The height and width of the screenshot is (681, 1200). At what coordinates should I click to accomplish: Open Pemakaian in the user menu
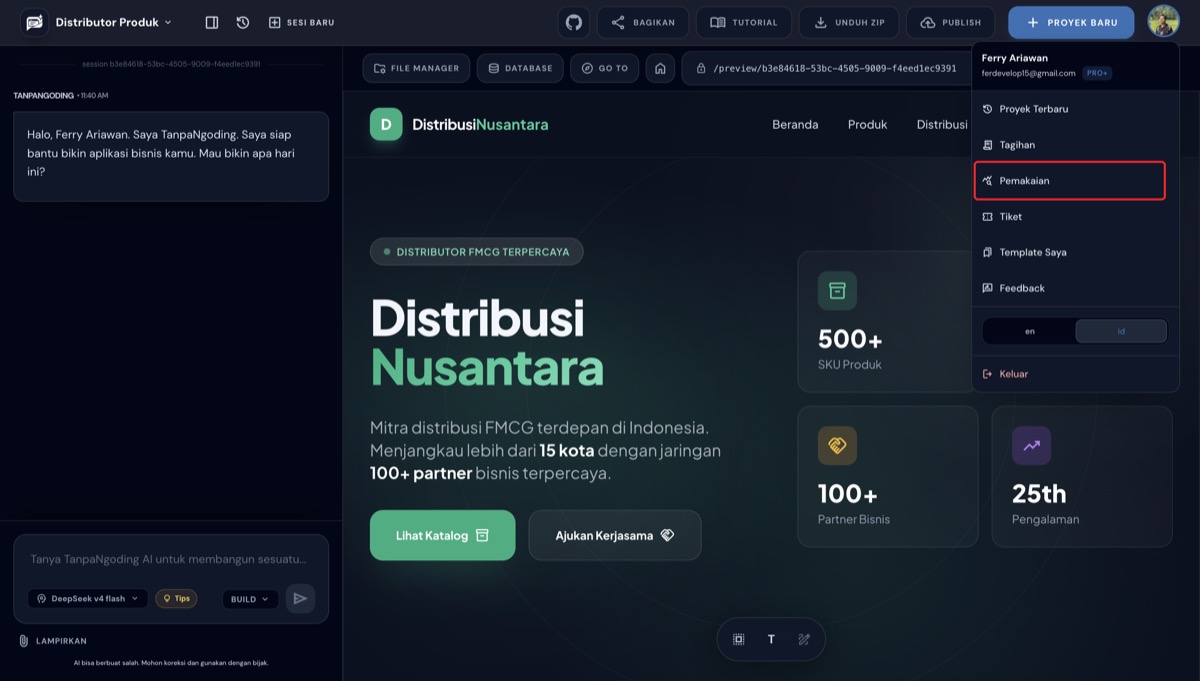point(1070,181)
